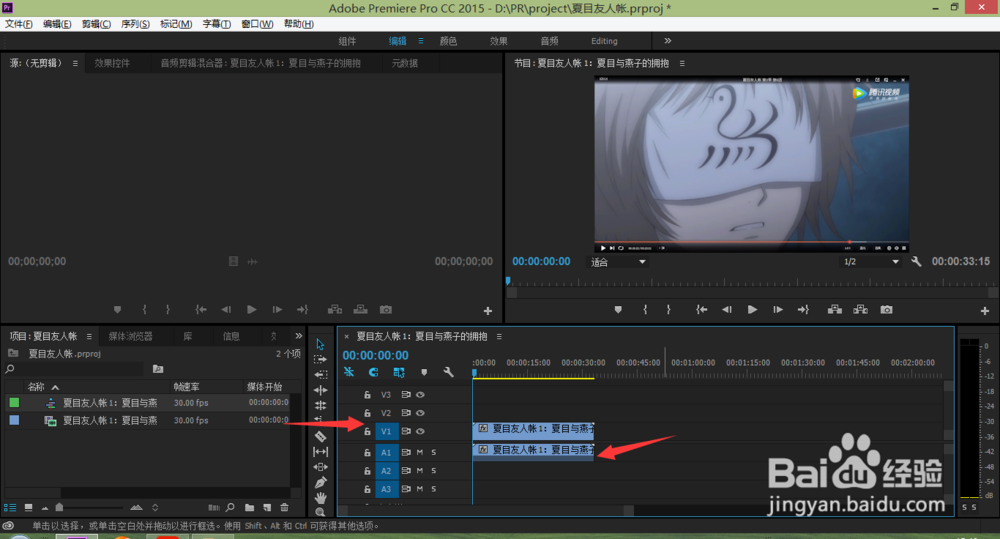Open Find in Project panel footer

click(x=230, y=508)
